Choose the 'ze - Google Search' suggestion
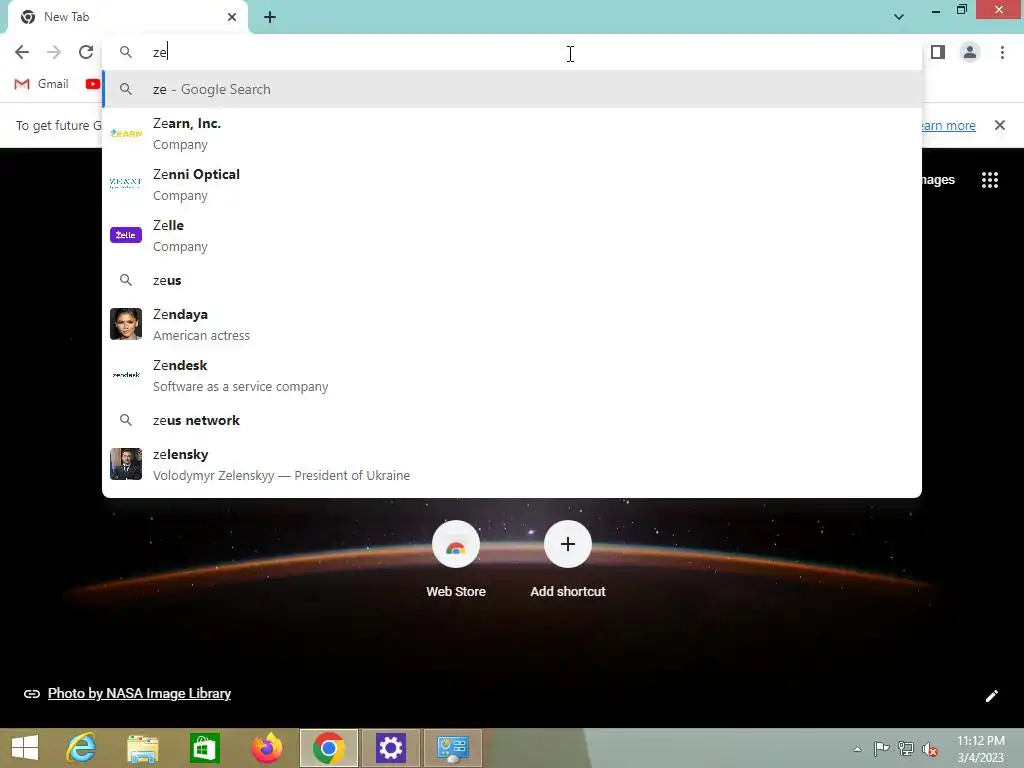The image size is (1024, 768). pos(512,89)
